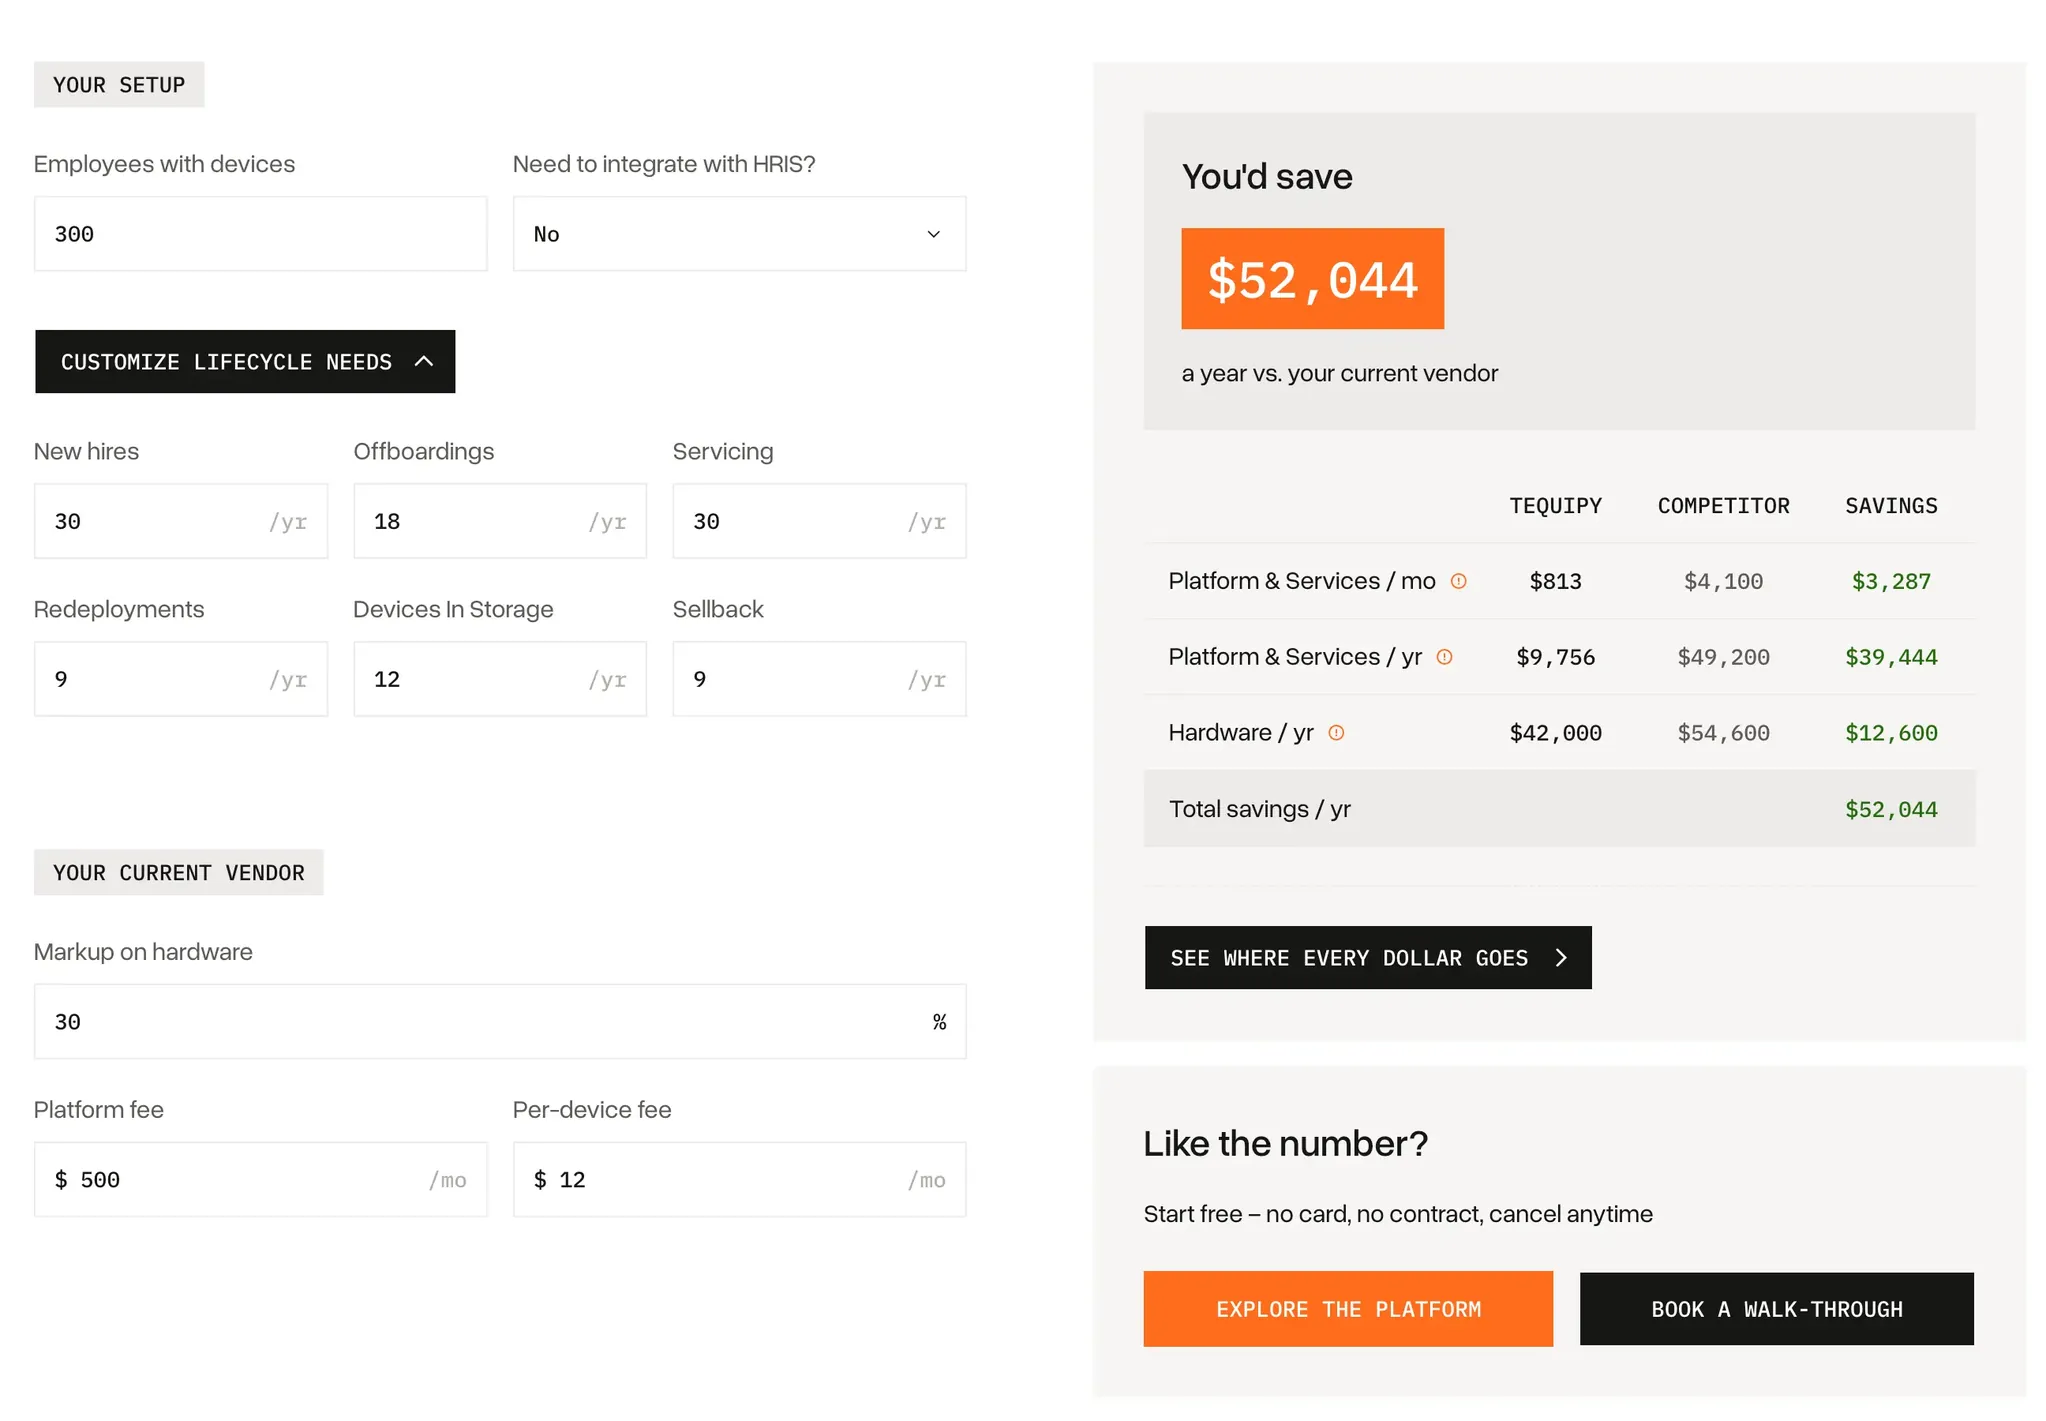Image resolution: width=2046 pixels, height=1421 pixels.
Task: Click the $12,600 hardware savings value
Action: point(1891,733)
